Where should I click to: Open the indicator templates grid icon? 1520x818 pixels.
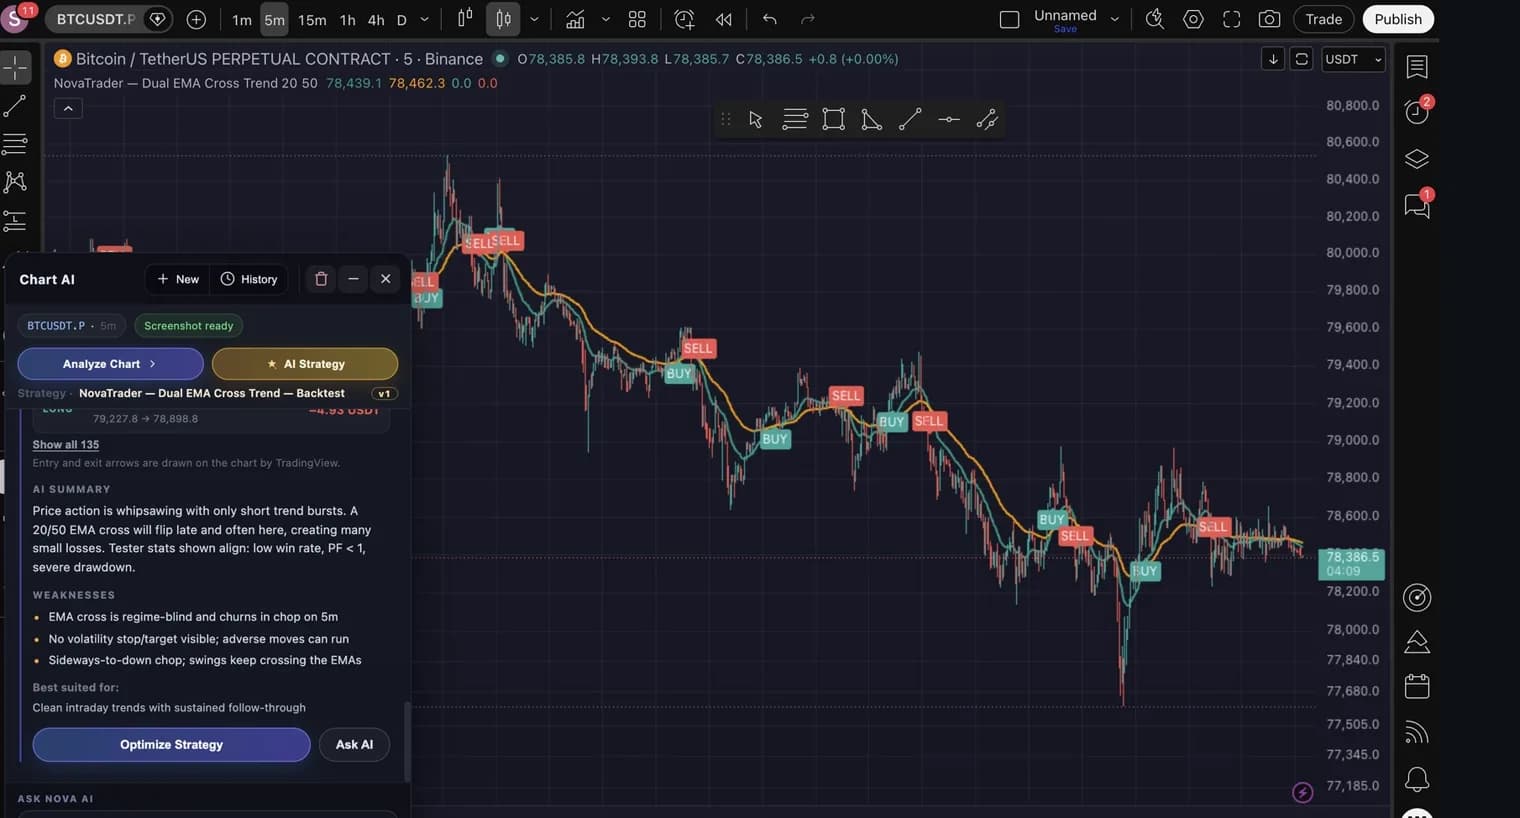click(637, 19)
